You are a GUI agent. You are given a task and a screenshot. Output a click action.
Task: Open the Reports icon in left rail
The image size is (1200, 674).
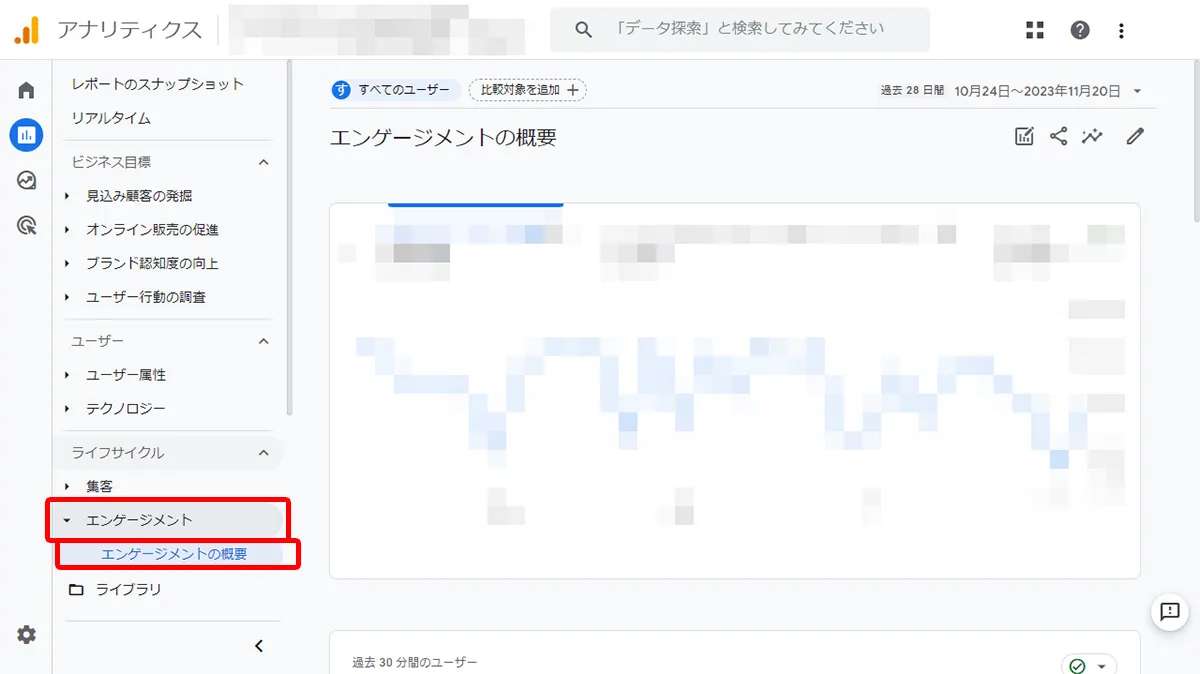26,134
